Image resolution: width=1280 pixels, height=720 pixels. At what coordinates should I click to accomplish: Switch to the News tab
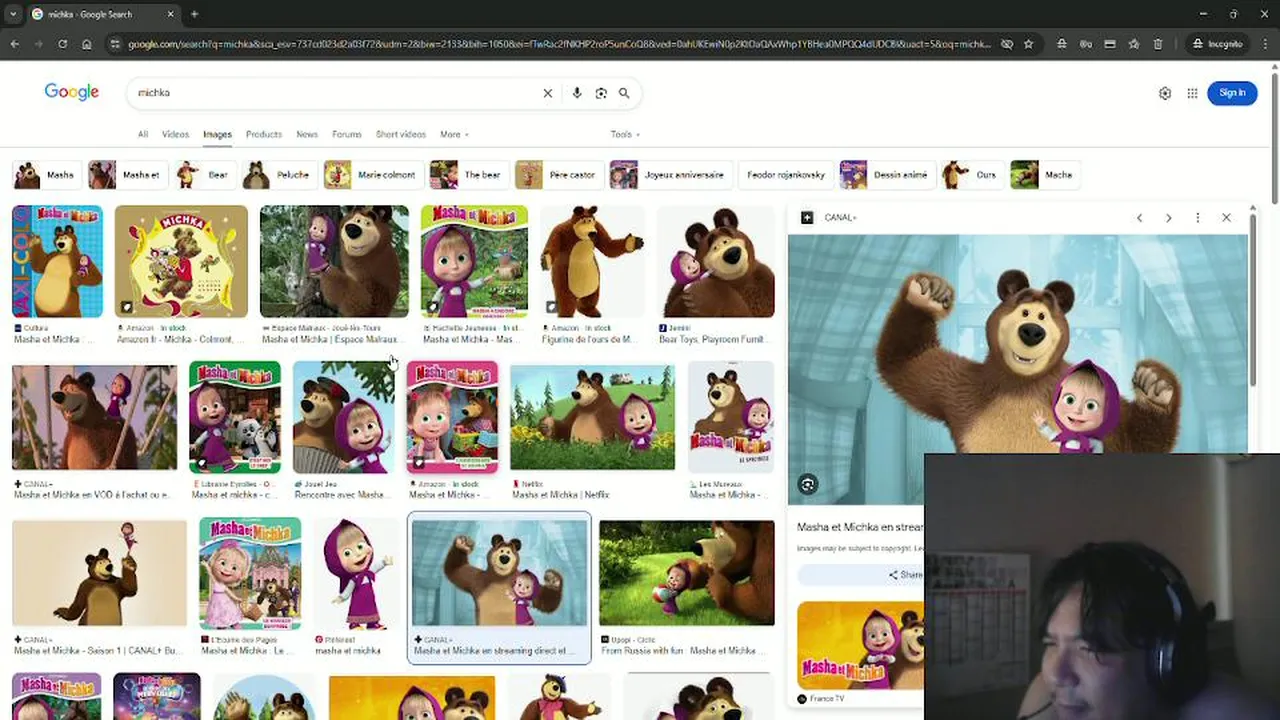(x=307, y=134)
